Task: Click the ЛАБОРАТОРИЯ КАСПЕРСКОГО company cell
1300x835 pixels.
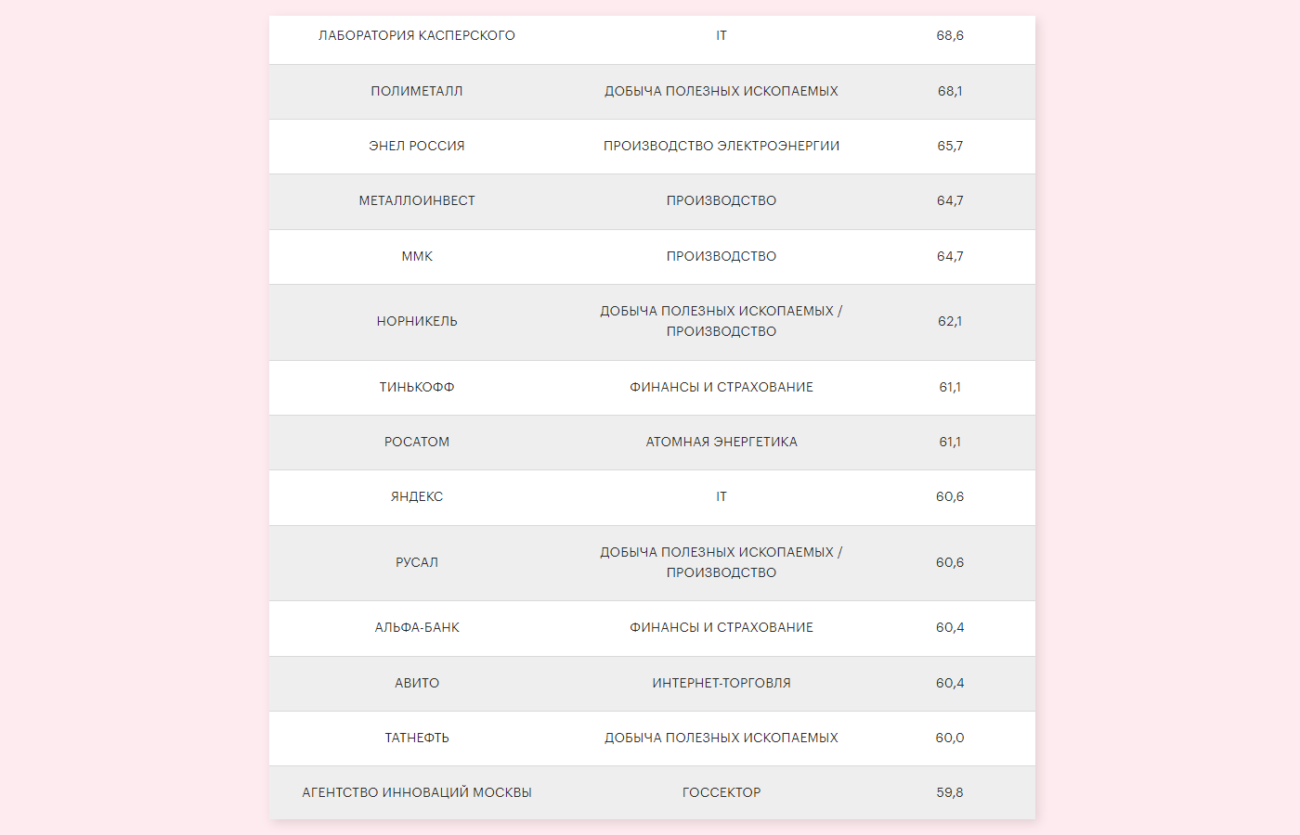Action: [416, 36]
